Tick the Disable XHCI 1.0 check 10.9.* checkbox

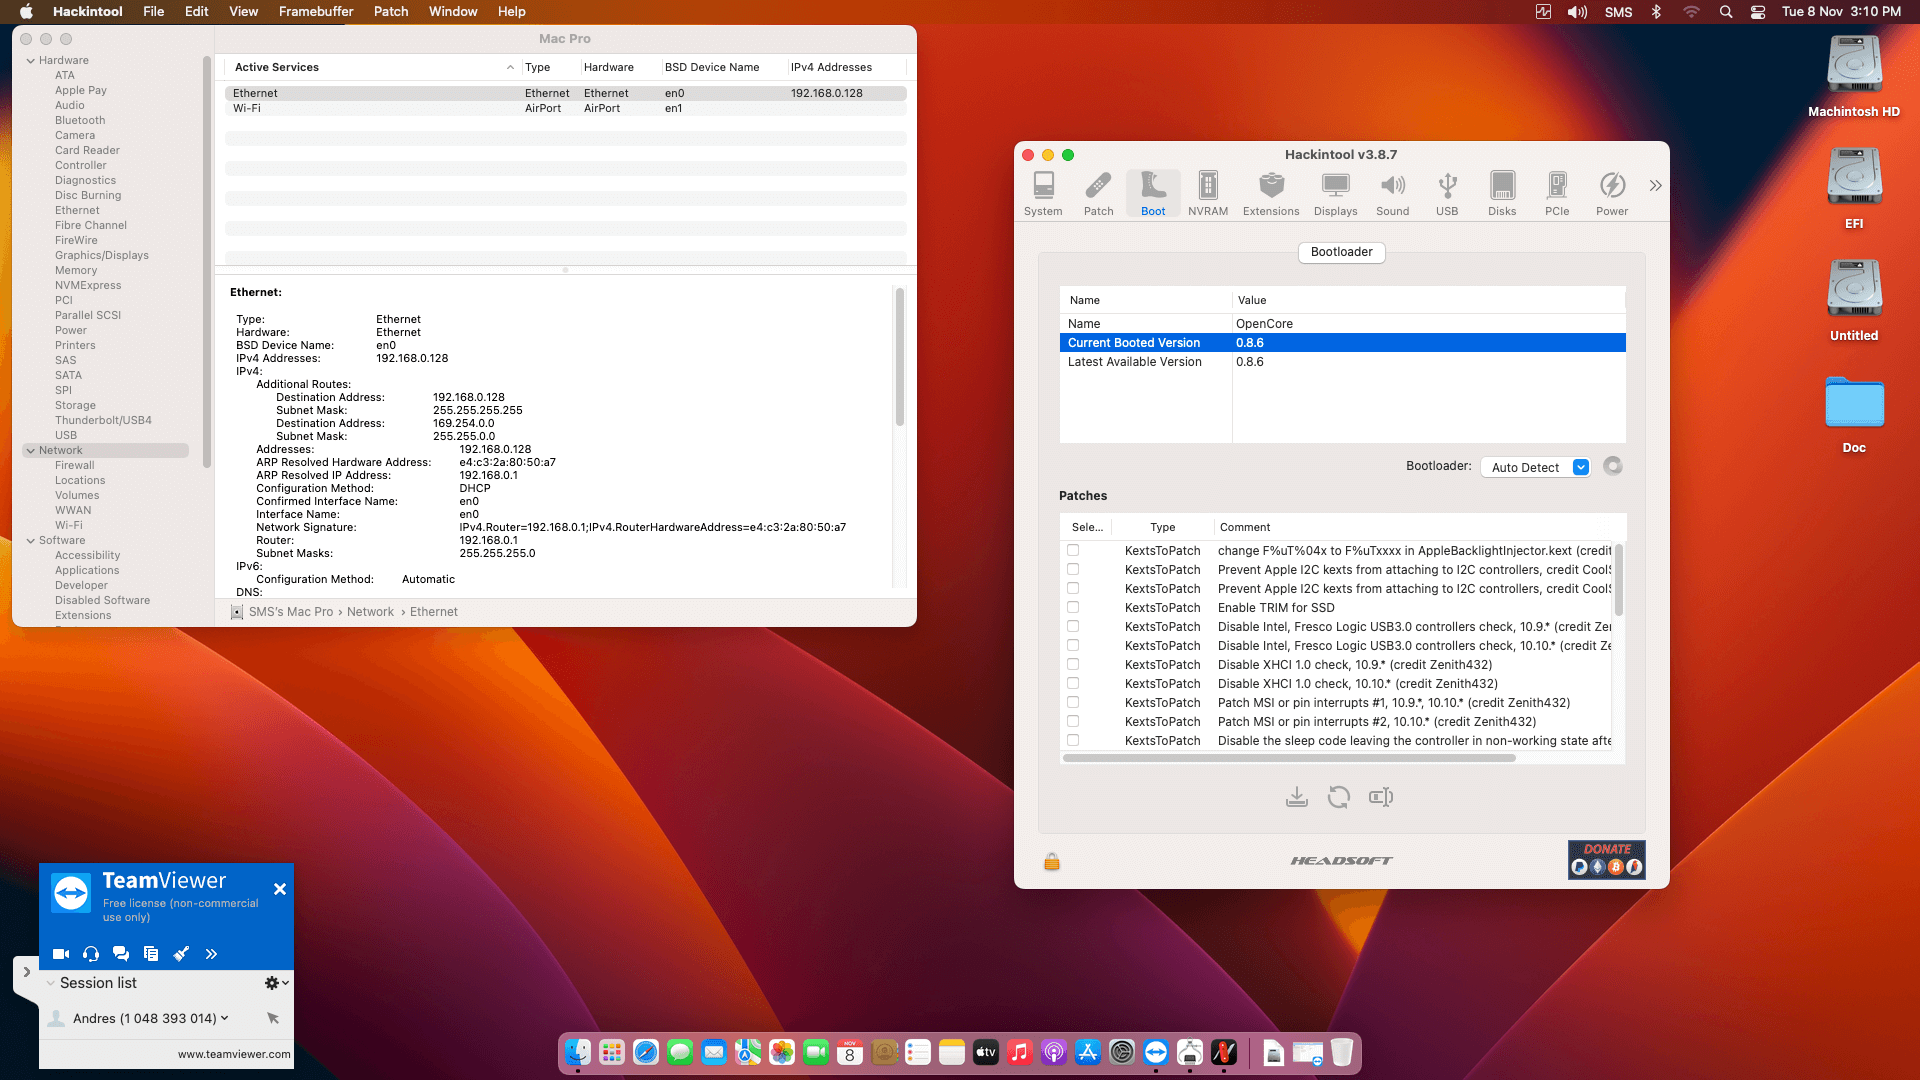(x=1073, y=665)
